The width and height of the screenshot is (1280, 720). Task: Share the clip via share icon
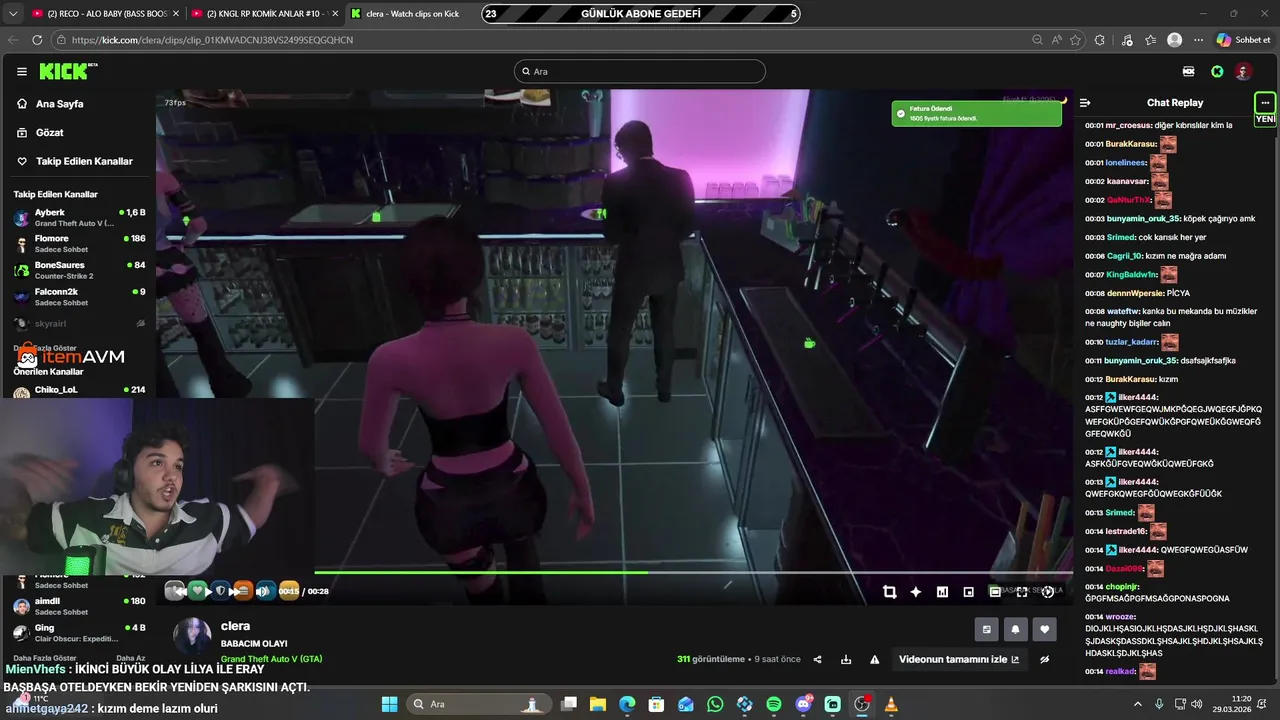pos(817,659)
